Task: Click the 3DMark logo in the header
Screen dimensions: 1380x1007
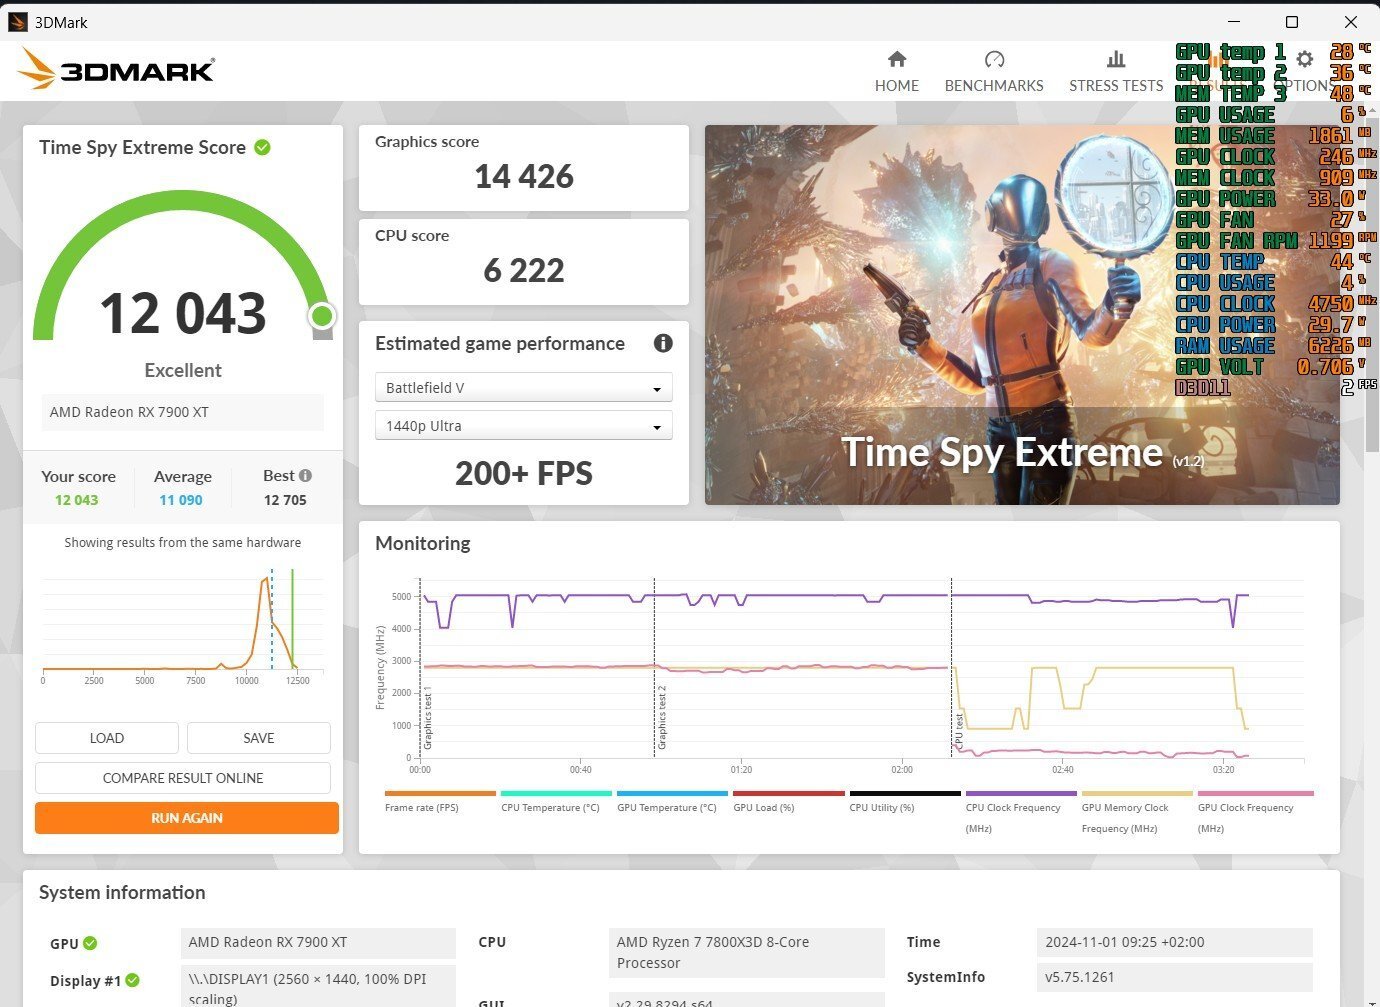Action: coord(116,70)
